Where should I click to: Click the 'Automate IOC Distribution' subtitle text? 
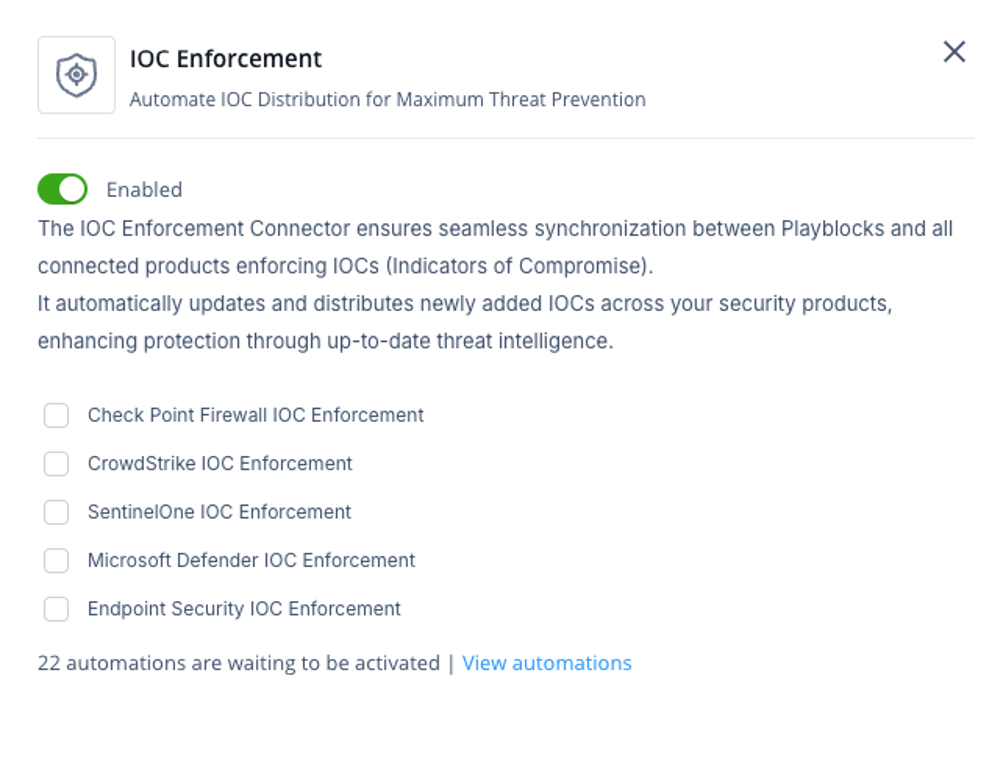pos(388,100)
